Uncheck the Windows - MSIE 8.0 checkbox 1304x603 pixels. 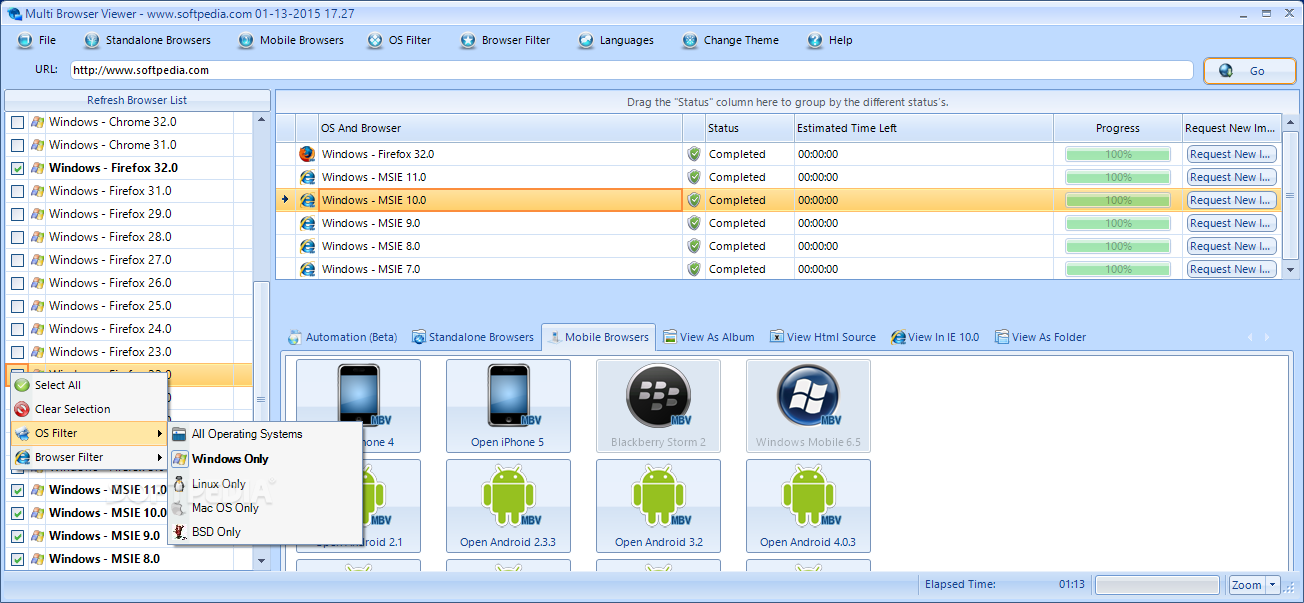[x=17, y=559]
